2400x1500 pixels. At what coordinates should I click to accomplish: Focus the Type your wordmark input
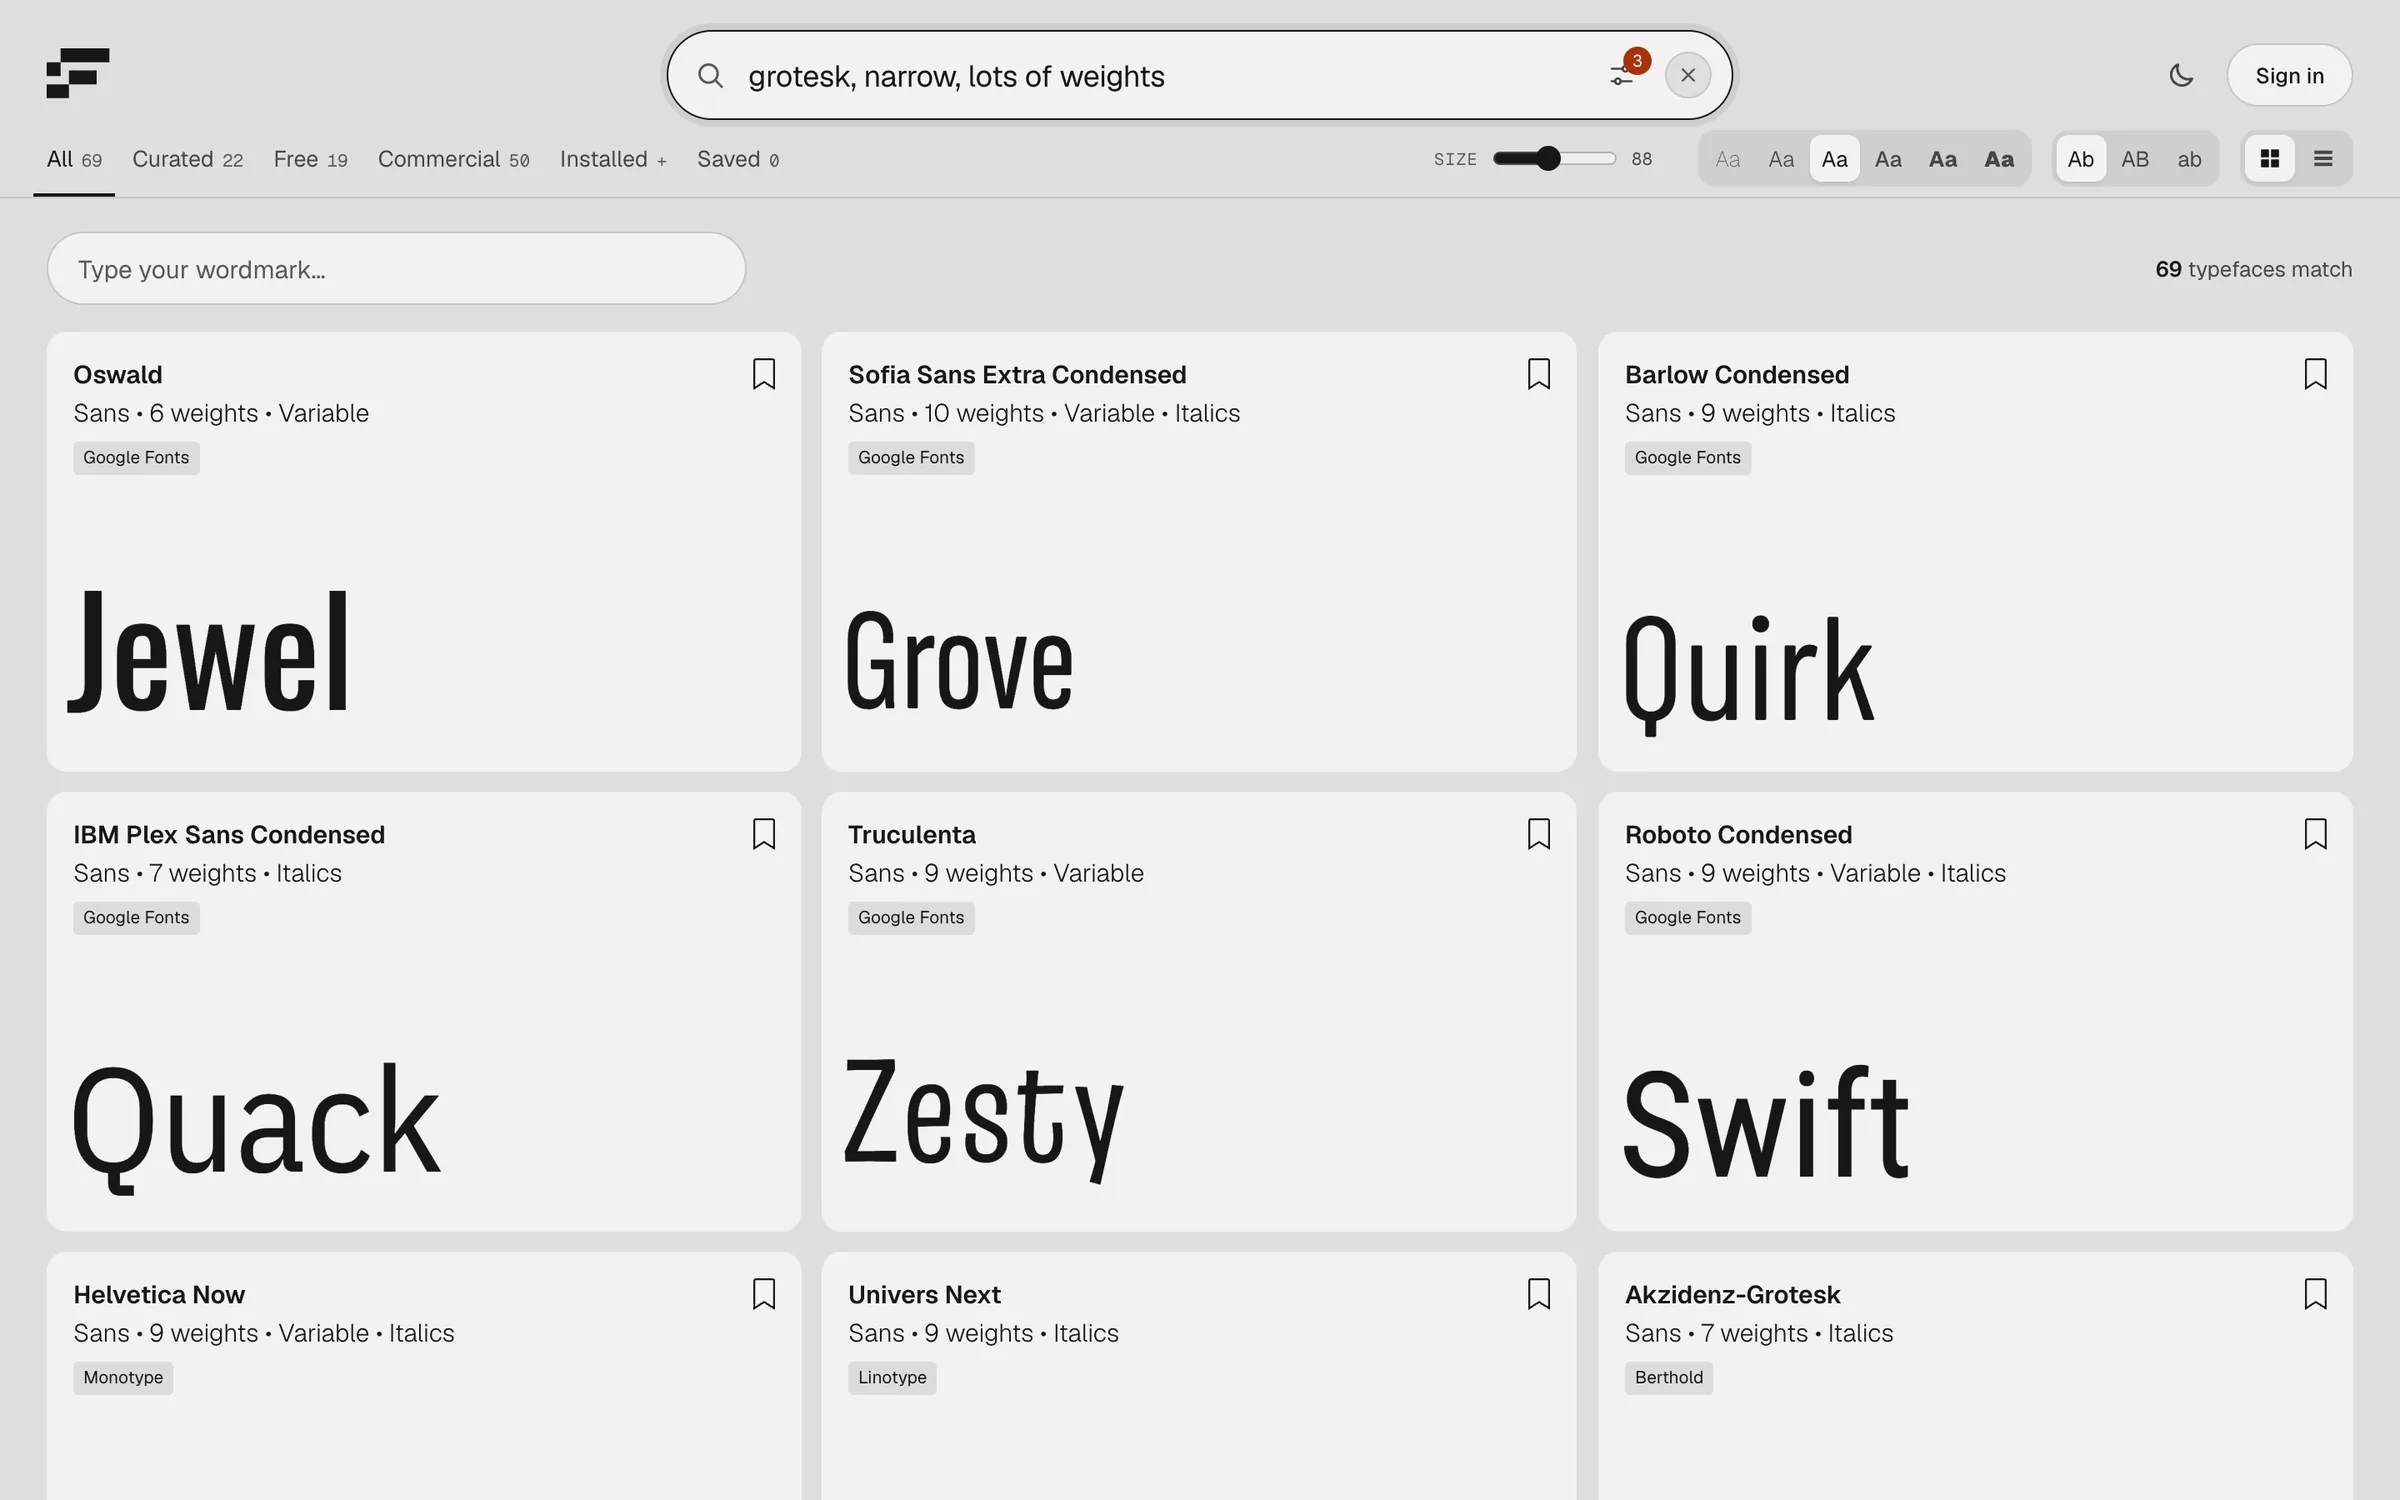click(396, 269)
